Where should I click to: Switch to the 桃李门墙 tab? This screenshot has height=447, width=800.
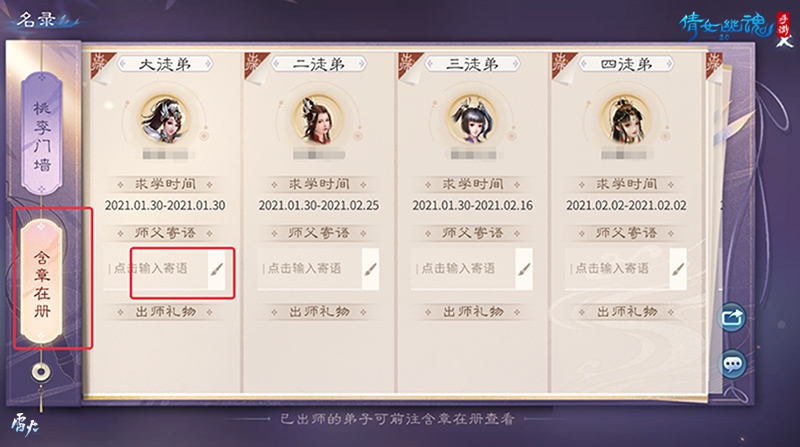42,134
